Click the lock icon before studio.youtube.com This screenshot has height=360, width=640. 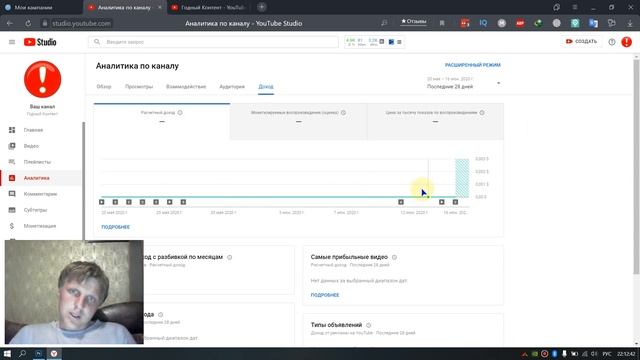click(45, 23)
